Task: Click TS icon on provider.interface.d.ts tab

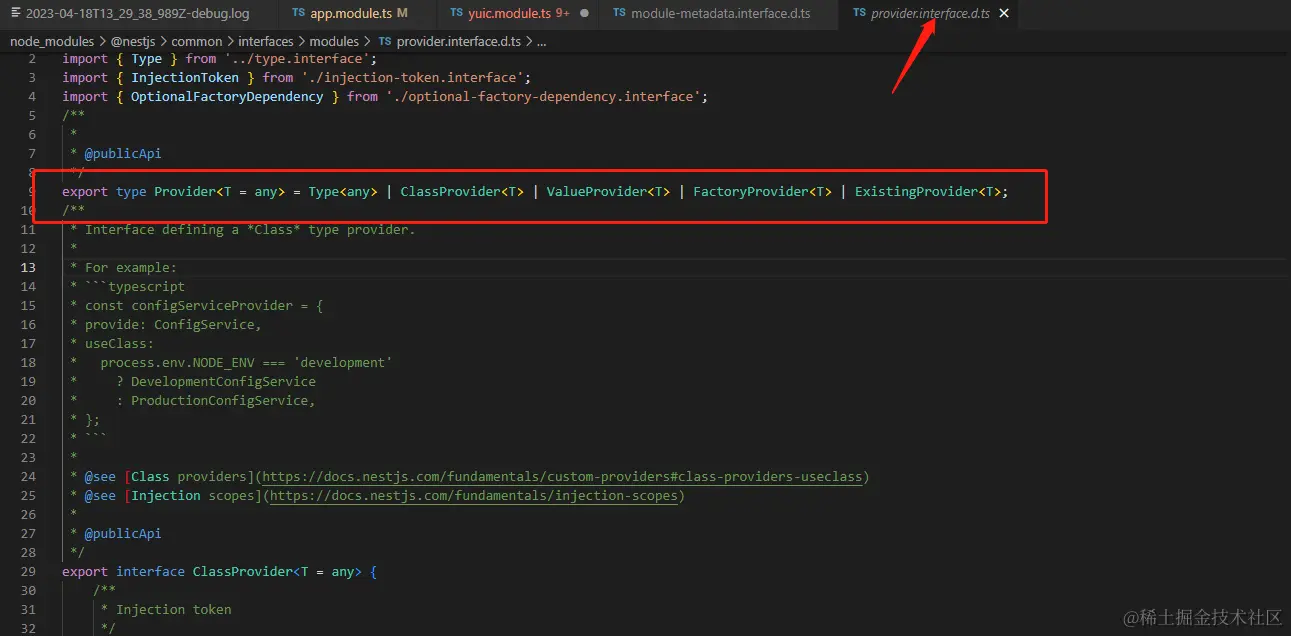Action: pos(859,14)
